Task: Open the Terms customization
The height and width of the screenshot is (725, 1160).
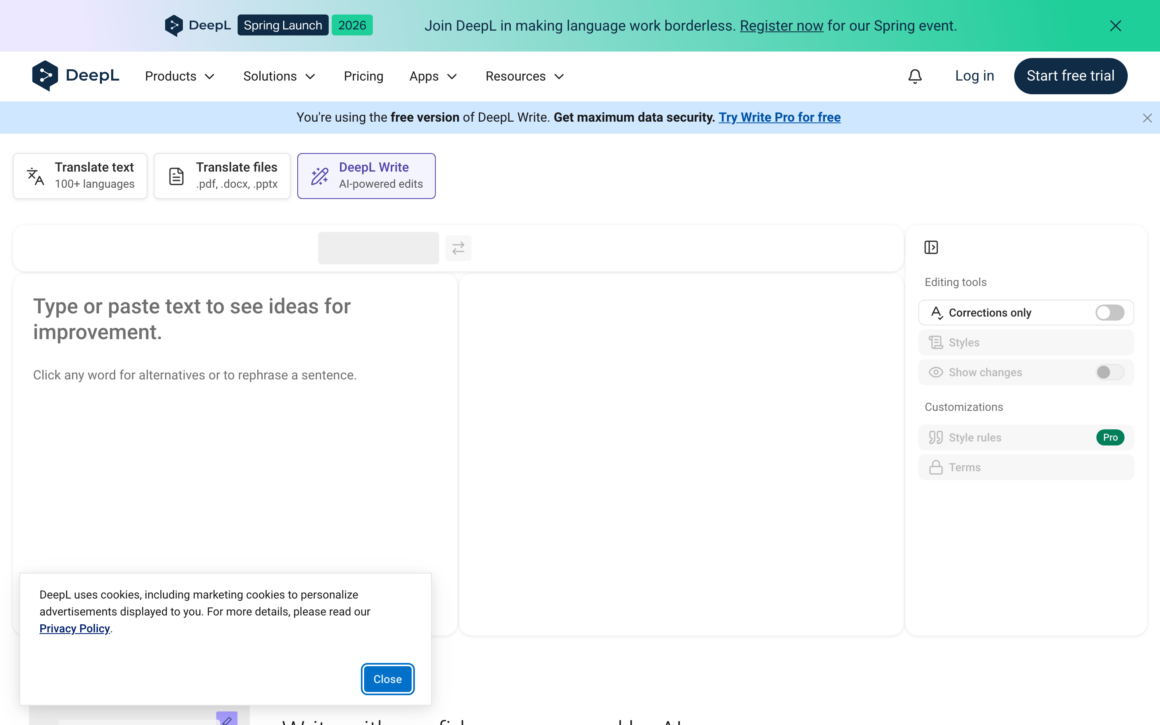Action: pyautogui.click(x=1025, y=468)
